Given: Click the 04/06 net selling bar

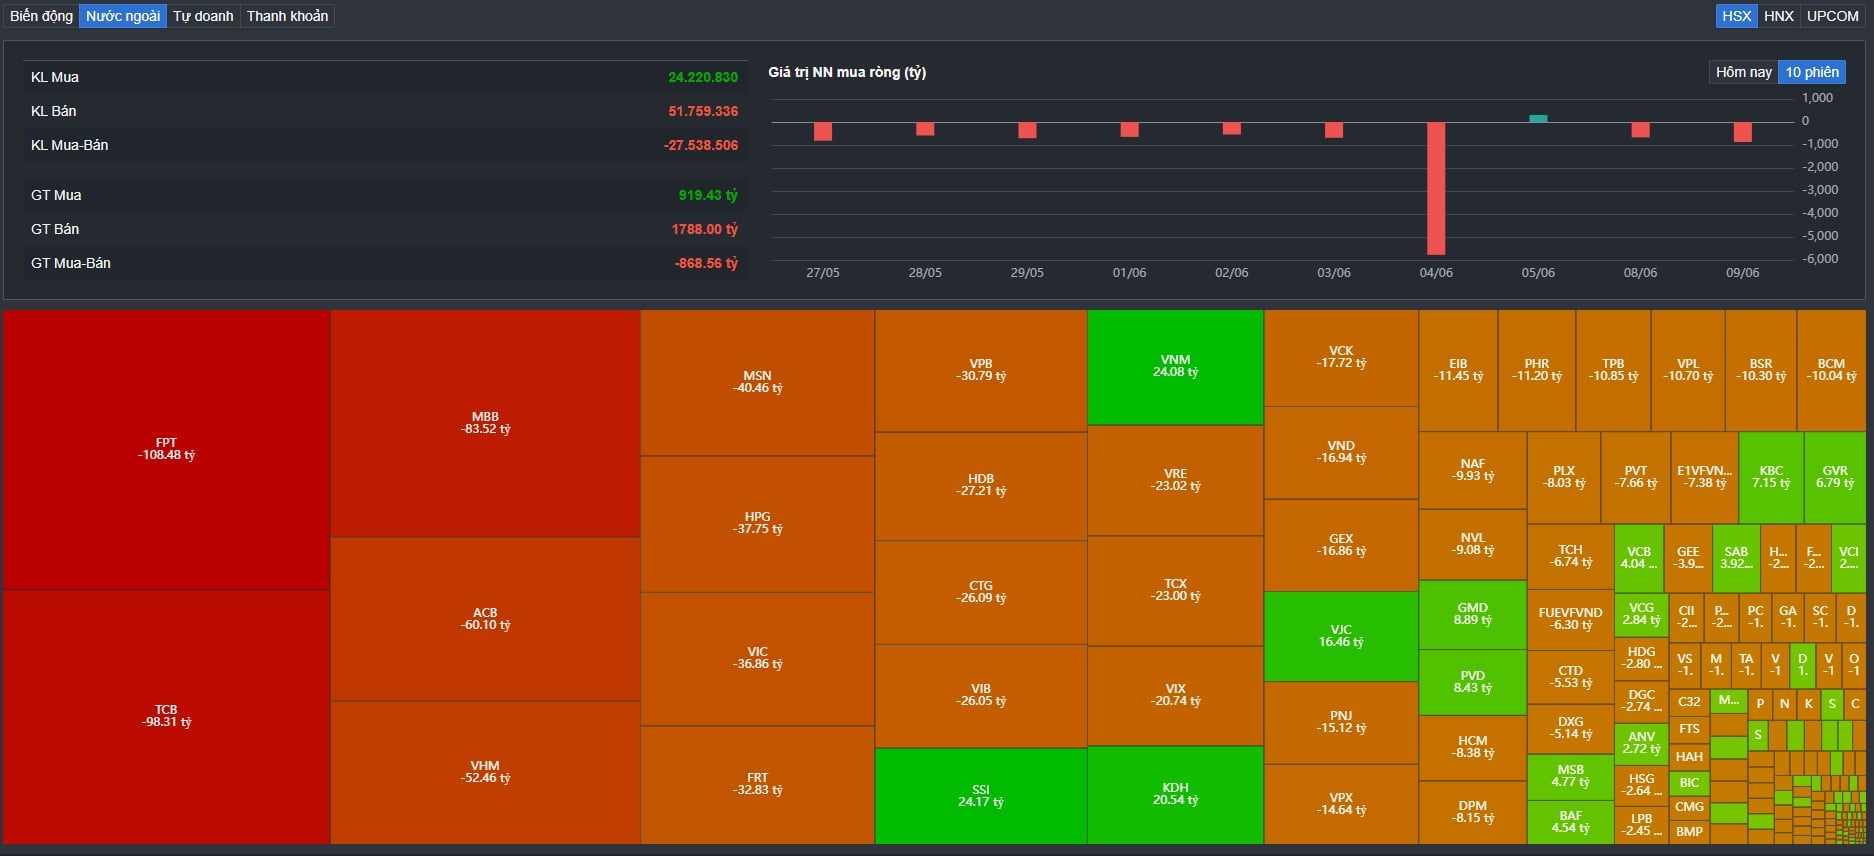Looking at the screenshot, I should (1436, 188).
